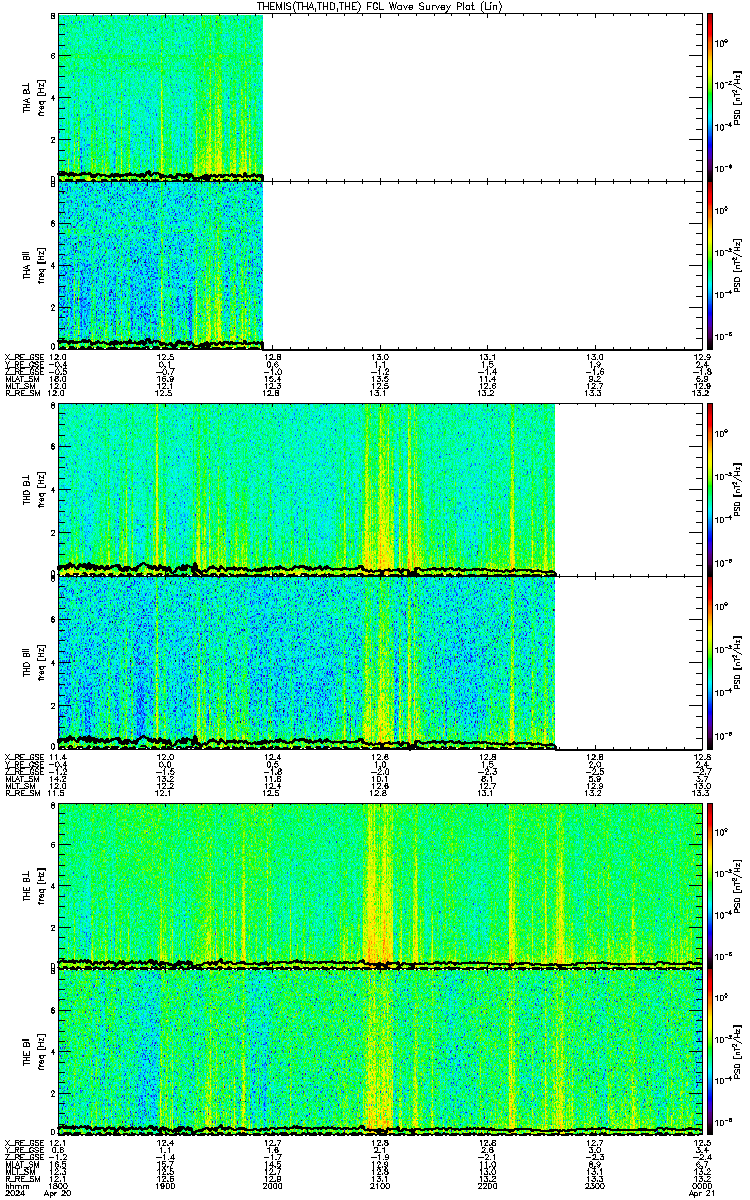Screen dimensions: 750x1200
Task: Click the THE B-perpendicular PSD color bar
Action: (x=709, y=885)
